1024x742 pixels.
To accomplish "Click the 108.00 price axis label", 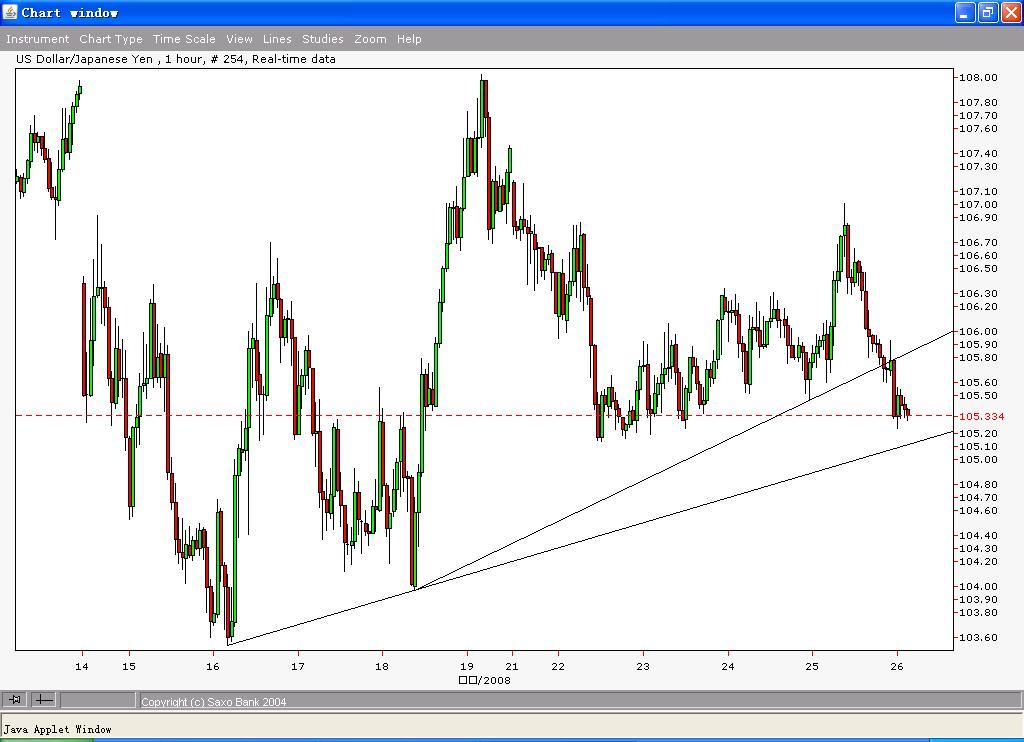I will pyautogui.click(x=978, y=77).
